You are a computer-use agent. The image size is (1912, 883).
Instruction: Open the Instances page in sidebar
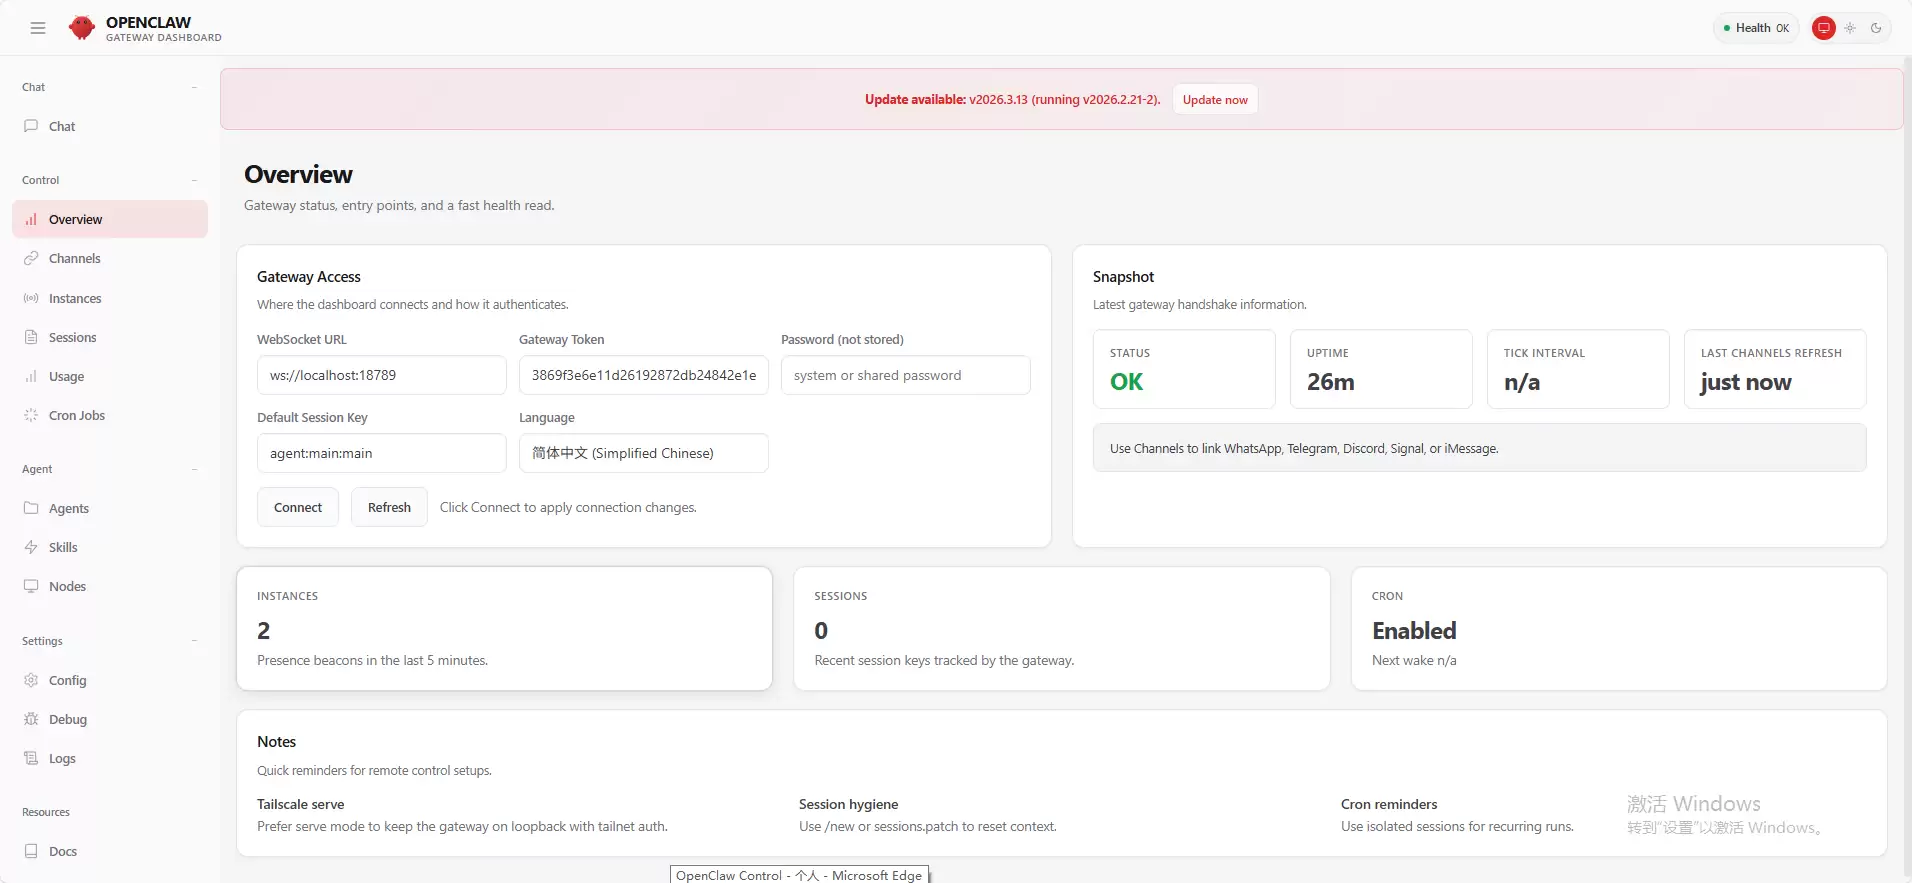click(x=75, y=298)
